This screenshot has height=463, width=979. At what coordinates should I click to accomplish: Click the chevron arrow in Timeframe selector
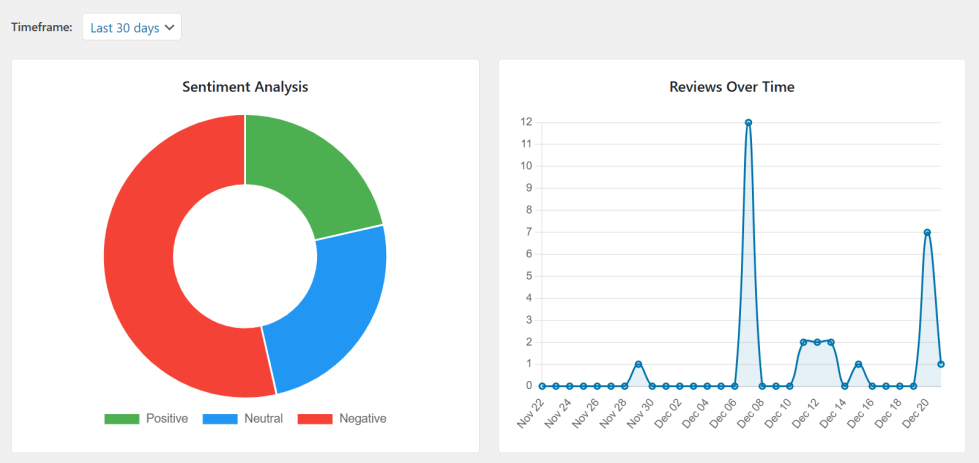(169, 28)
